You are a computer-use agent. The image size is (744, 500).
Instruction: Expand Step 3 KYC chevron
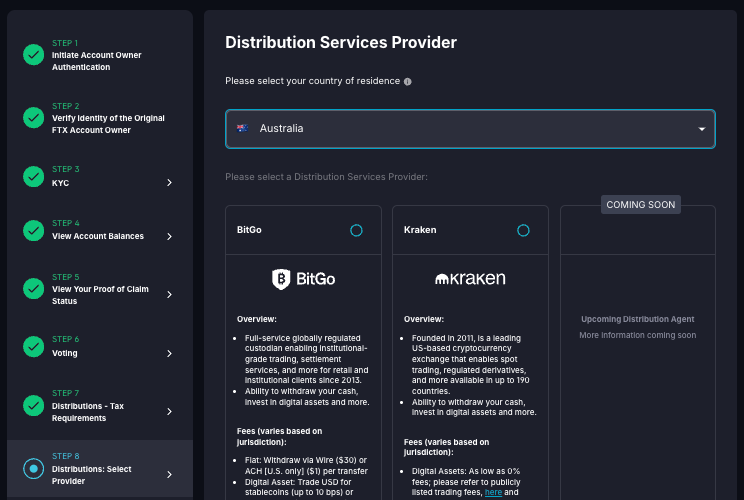pyautogui.click(x=169, y=183)
